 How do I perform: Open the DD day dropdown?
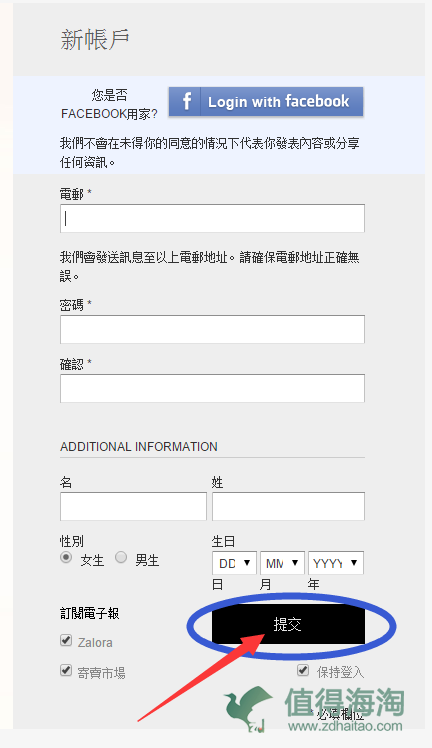tap(234, 563)
